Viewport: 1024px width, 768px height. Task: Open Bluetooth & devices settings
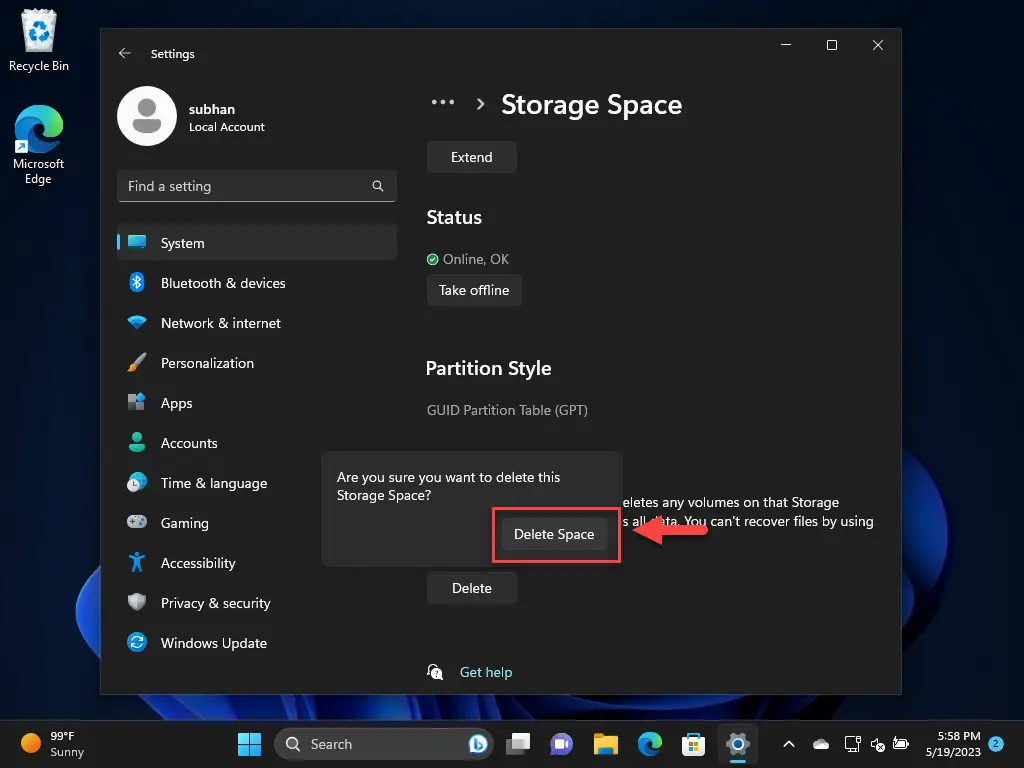[257, 283]
